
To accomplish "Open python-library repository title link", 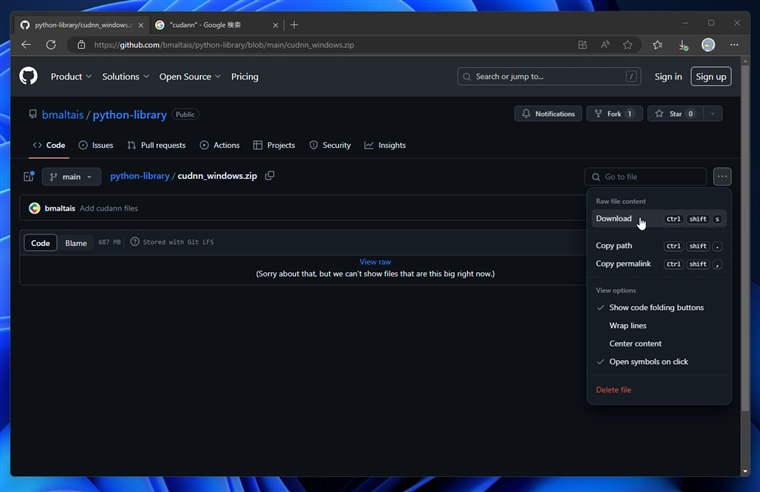I will point(129,114).
